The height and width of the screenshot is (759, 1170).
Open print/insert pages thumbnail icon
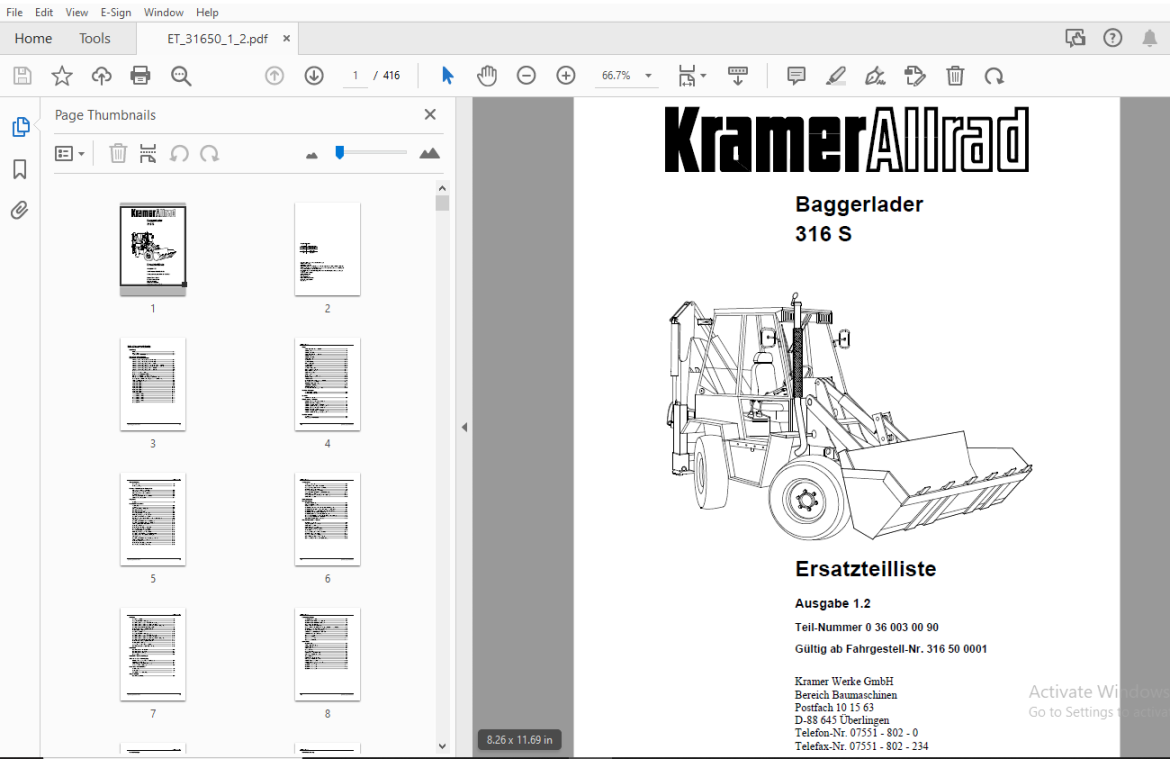coord(148,154)
